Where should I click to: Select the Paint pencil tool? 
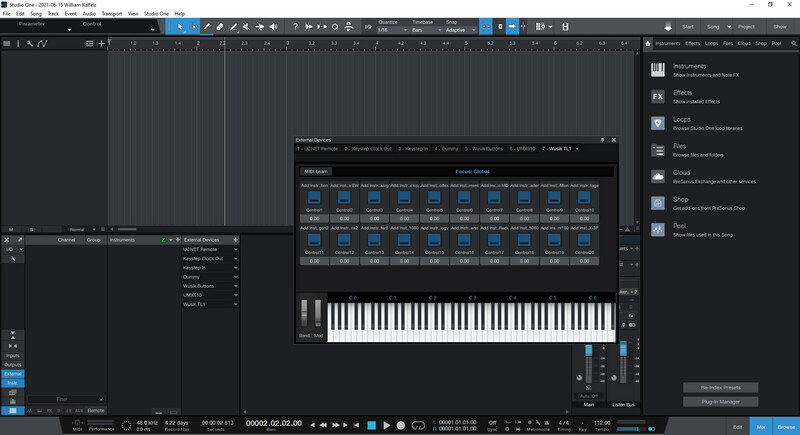[x=233, y=27]
